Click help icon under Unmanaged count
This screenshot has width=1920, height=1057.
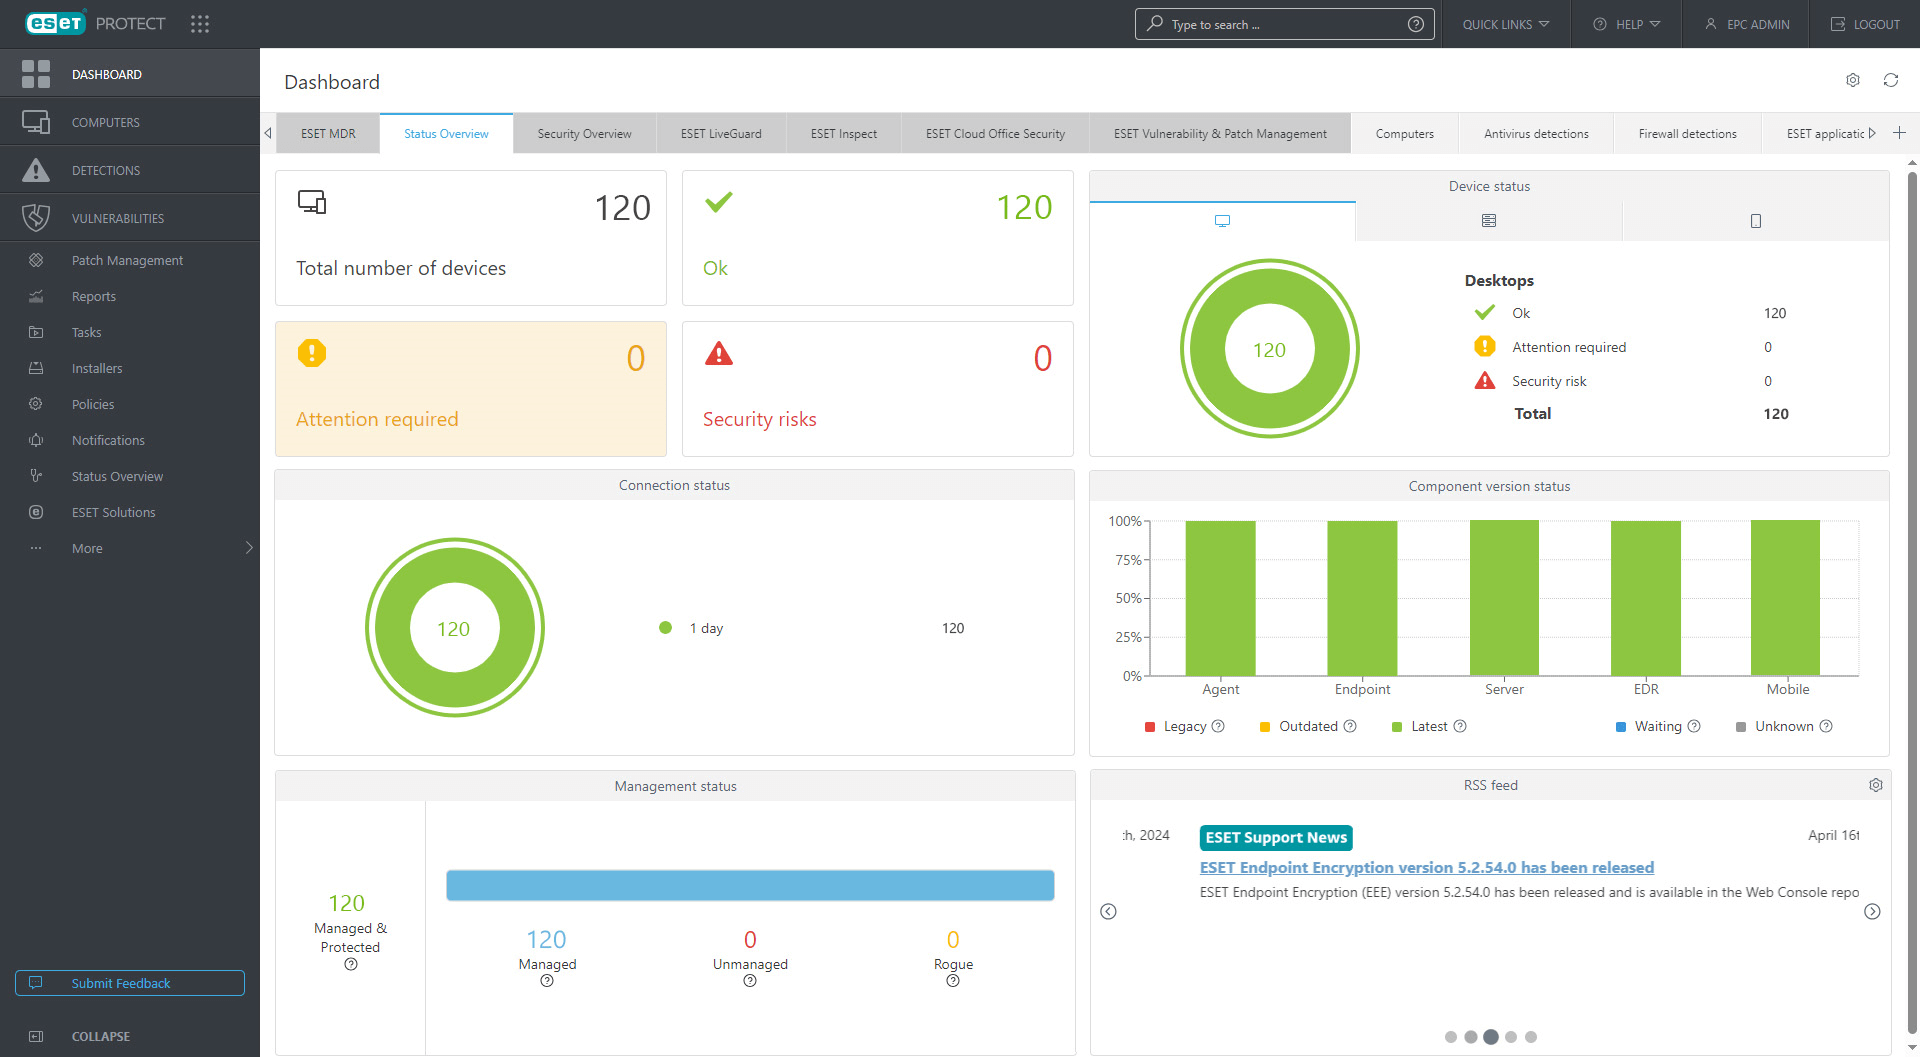pyautogui.click(x=750, y=981)
